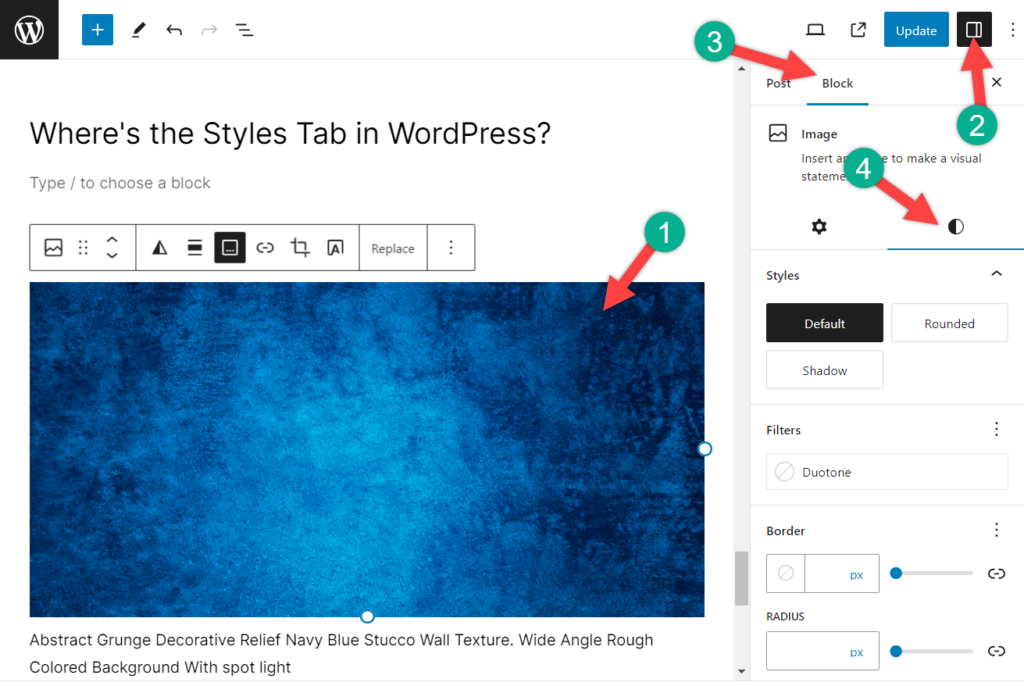
Task: Select the Styles half-circle icon in sidebar
Action: pyautogui.click(x=955, y=227)
